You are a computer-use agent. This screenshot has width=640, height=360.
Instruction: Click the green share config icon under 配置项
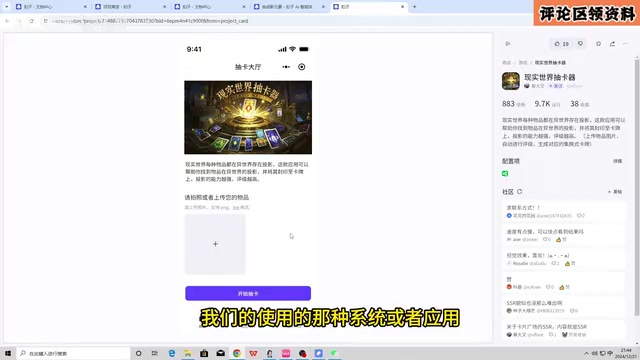click(x=505, y=173)
